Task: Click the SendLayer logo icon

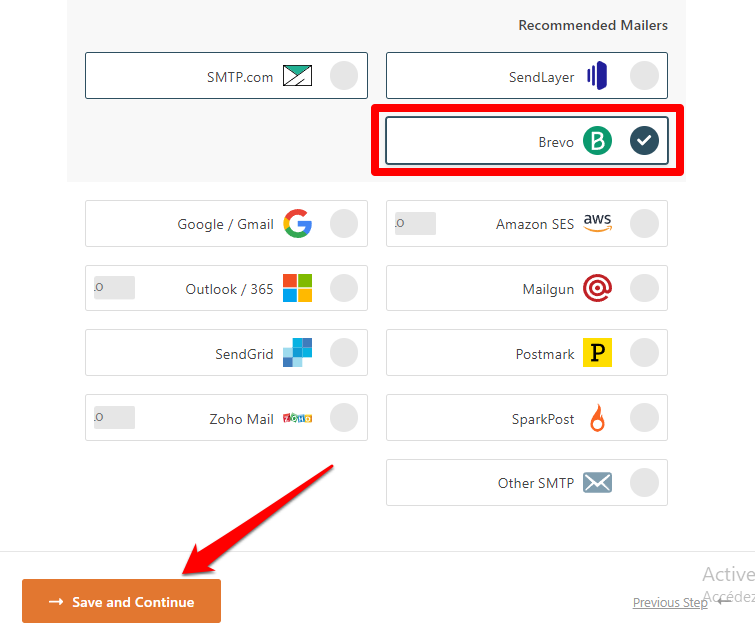Action: pos(597,76)
